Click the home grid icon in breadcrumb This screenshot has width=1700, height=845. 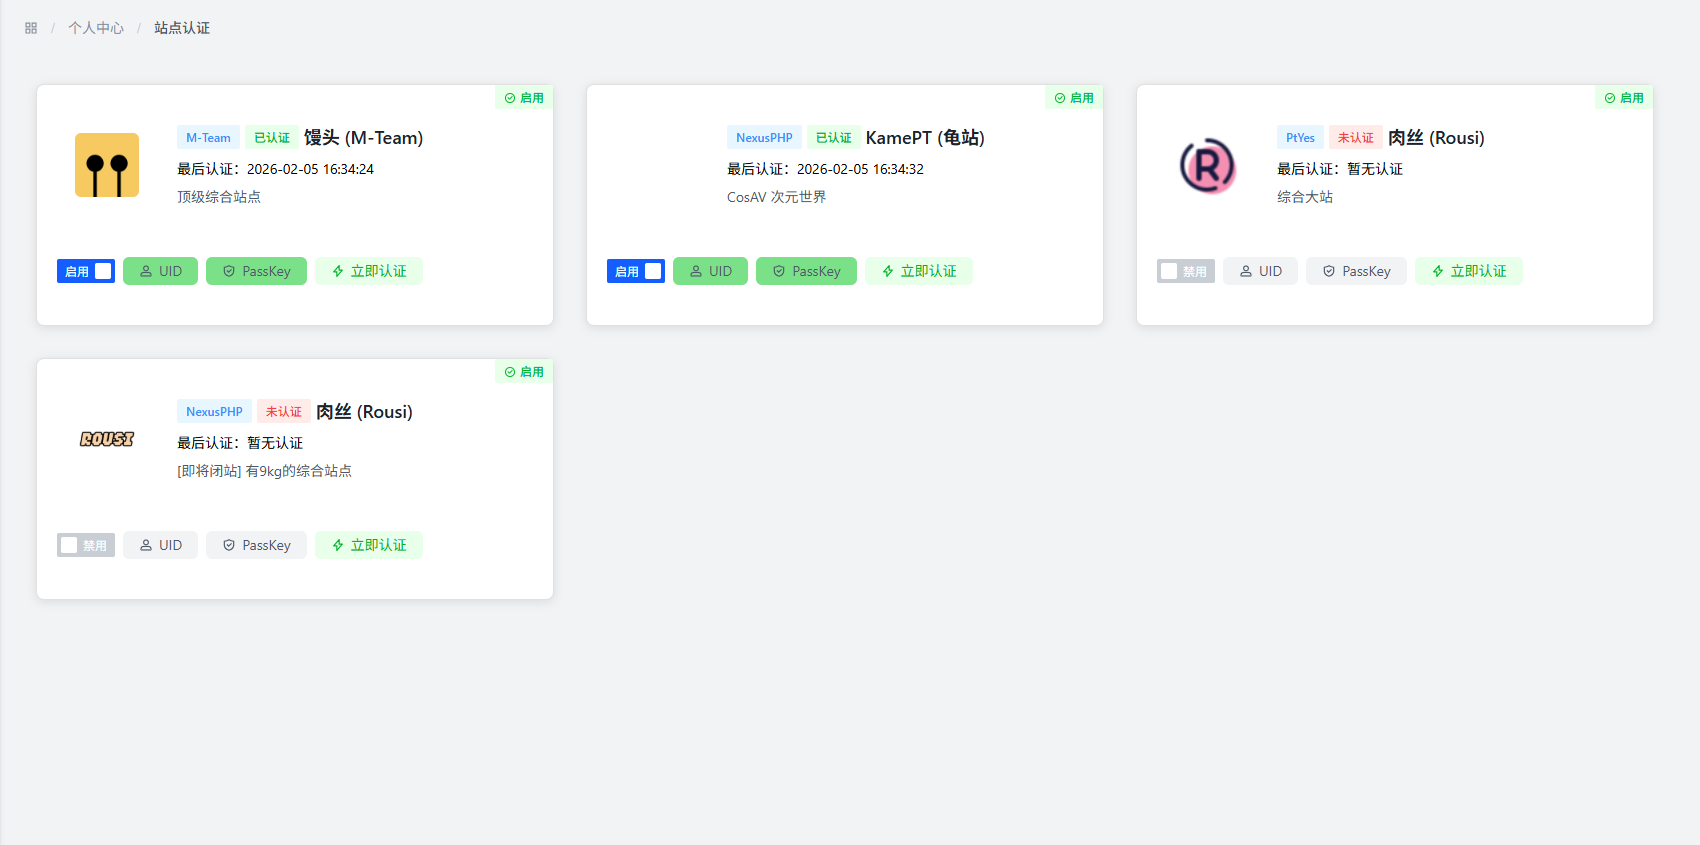[31, 28]
